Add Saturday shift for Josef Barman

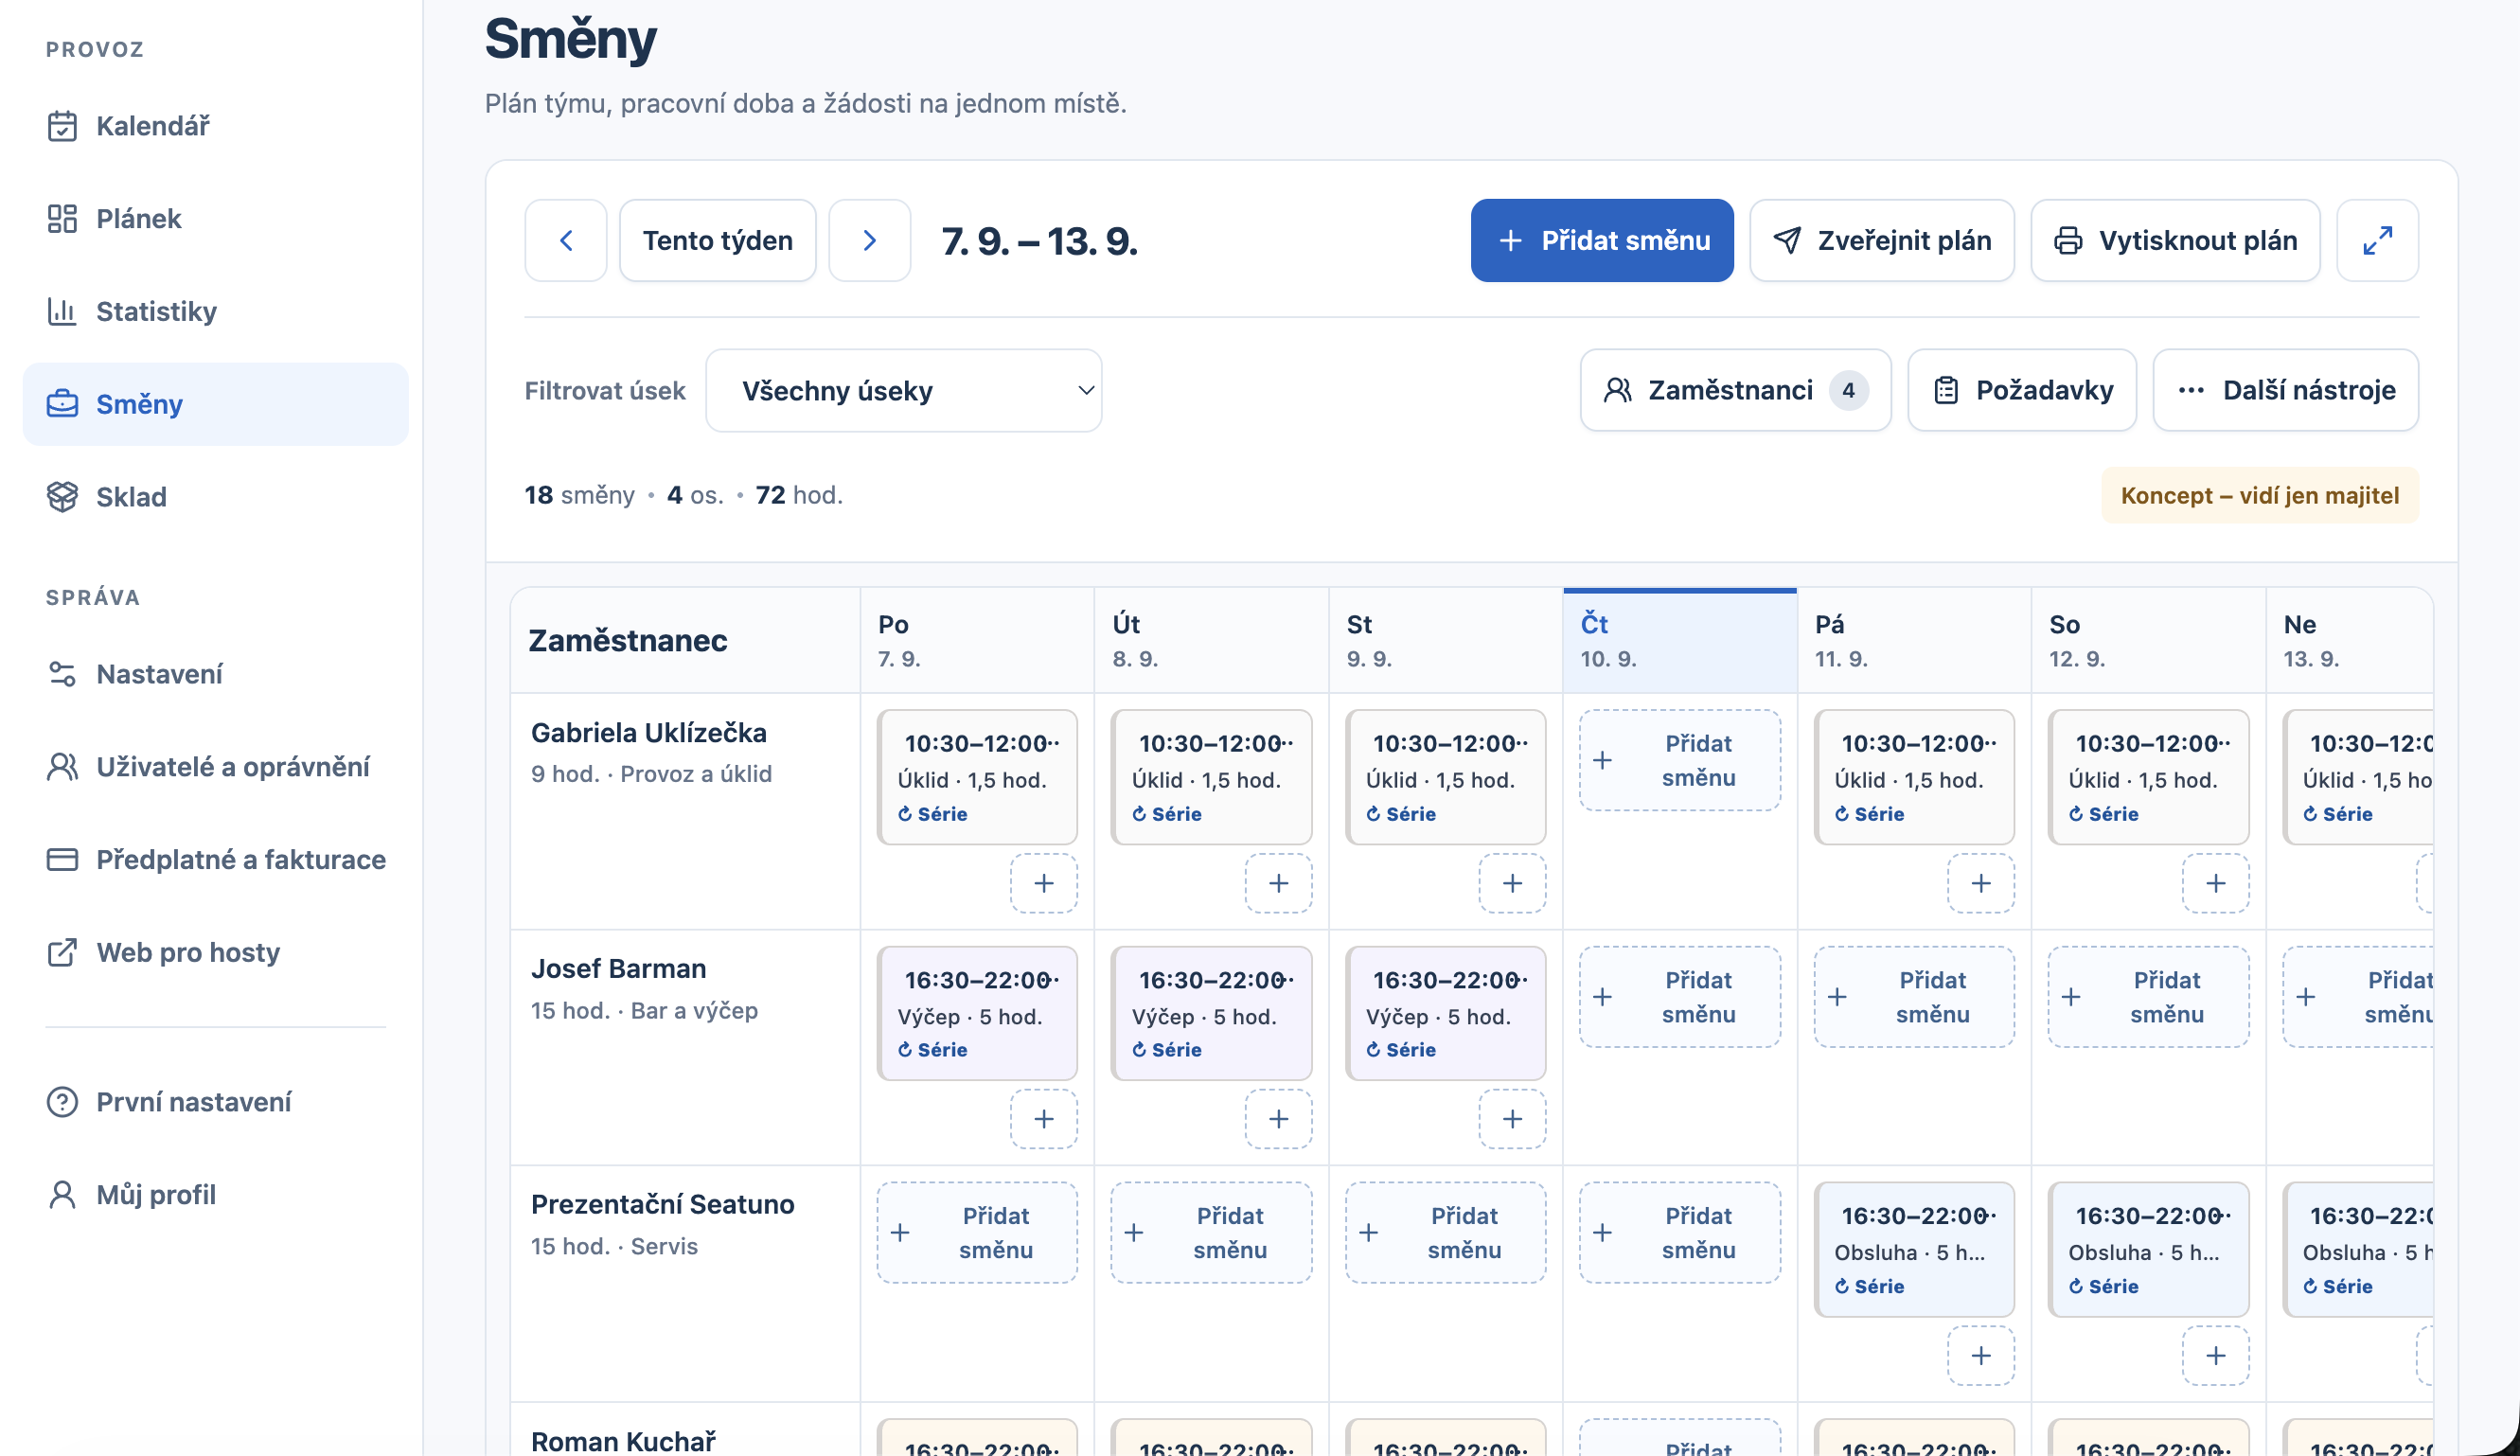click(2148, 997)
